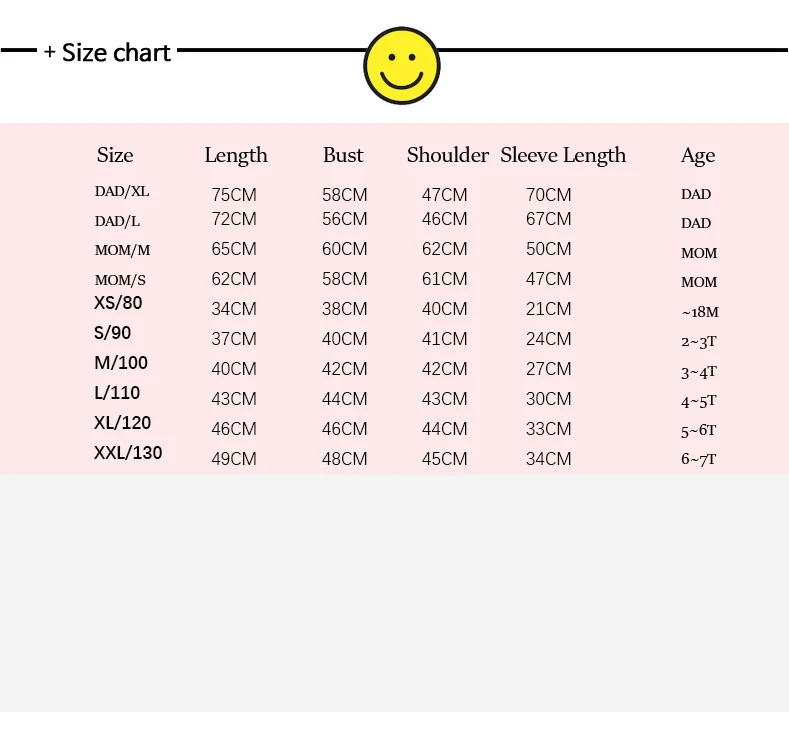Click the MOM/M size label

tap(122, 250)
